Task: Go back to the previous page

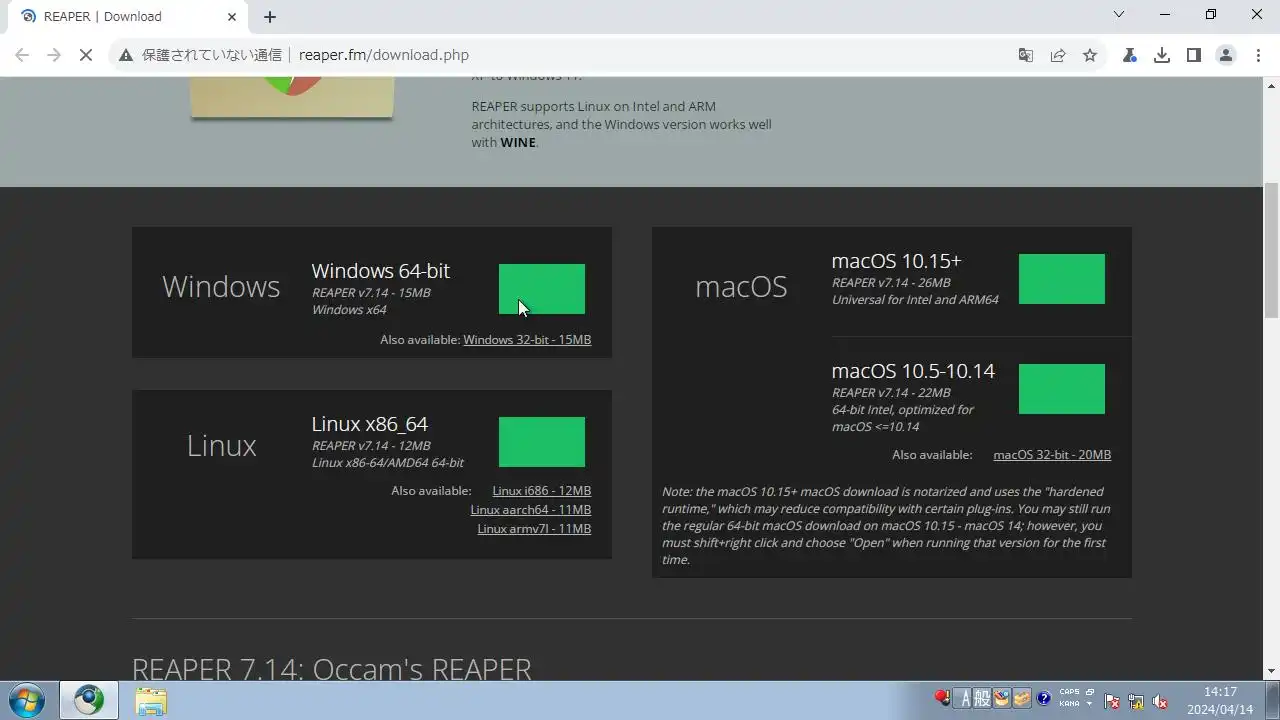Action: tap(22, 55)
